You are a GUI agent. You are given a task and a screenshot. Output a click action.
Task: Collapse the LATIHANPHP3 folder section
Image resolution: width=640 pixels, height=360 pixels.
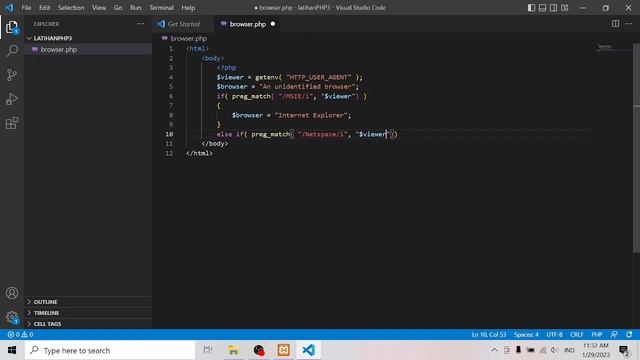88,38
